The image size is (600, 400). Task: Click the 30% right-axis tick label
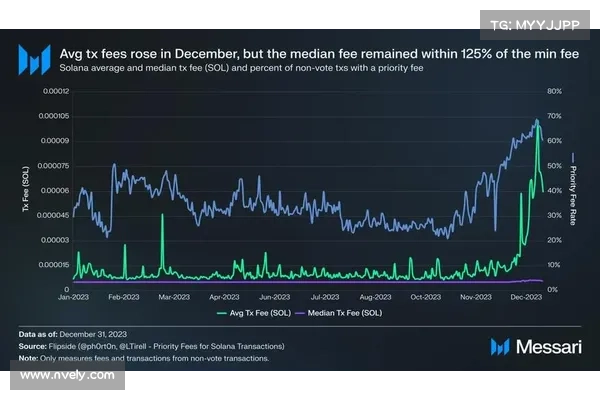(x=554, y=216)
